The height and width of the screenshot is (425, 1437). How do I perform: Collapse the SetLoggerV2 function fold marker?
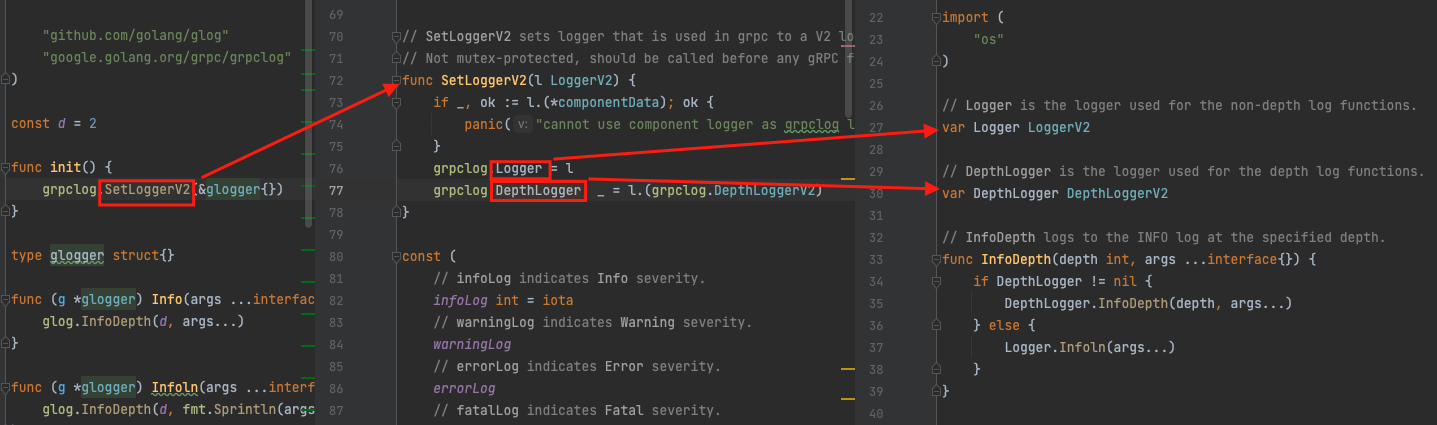[397, 81]
